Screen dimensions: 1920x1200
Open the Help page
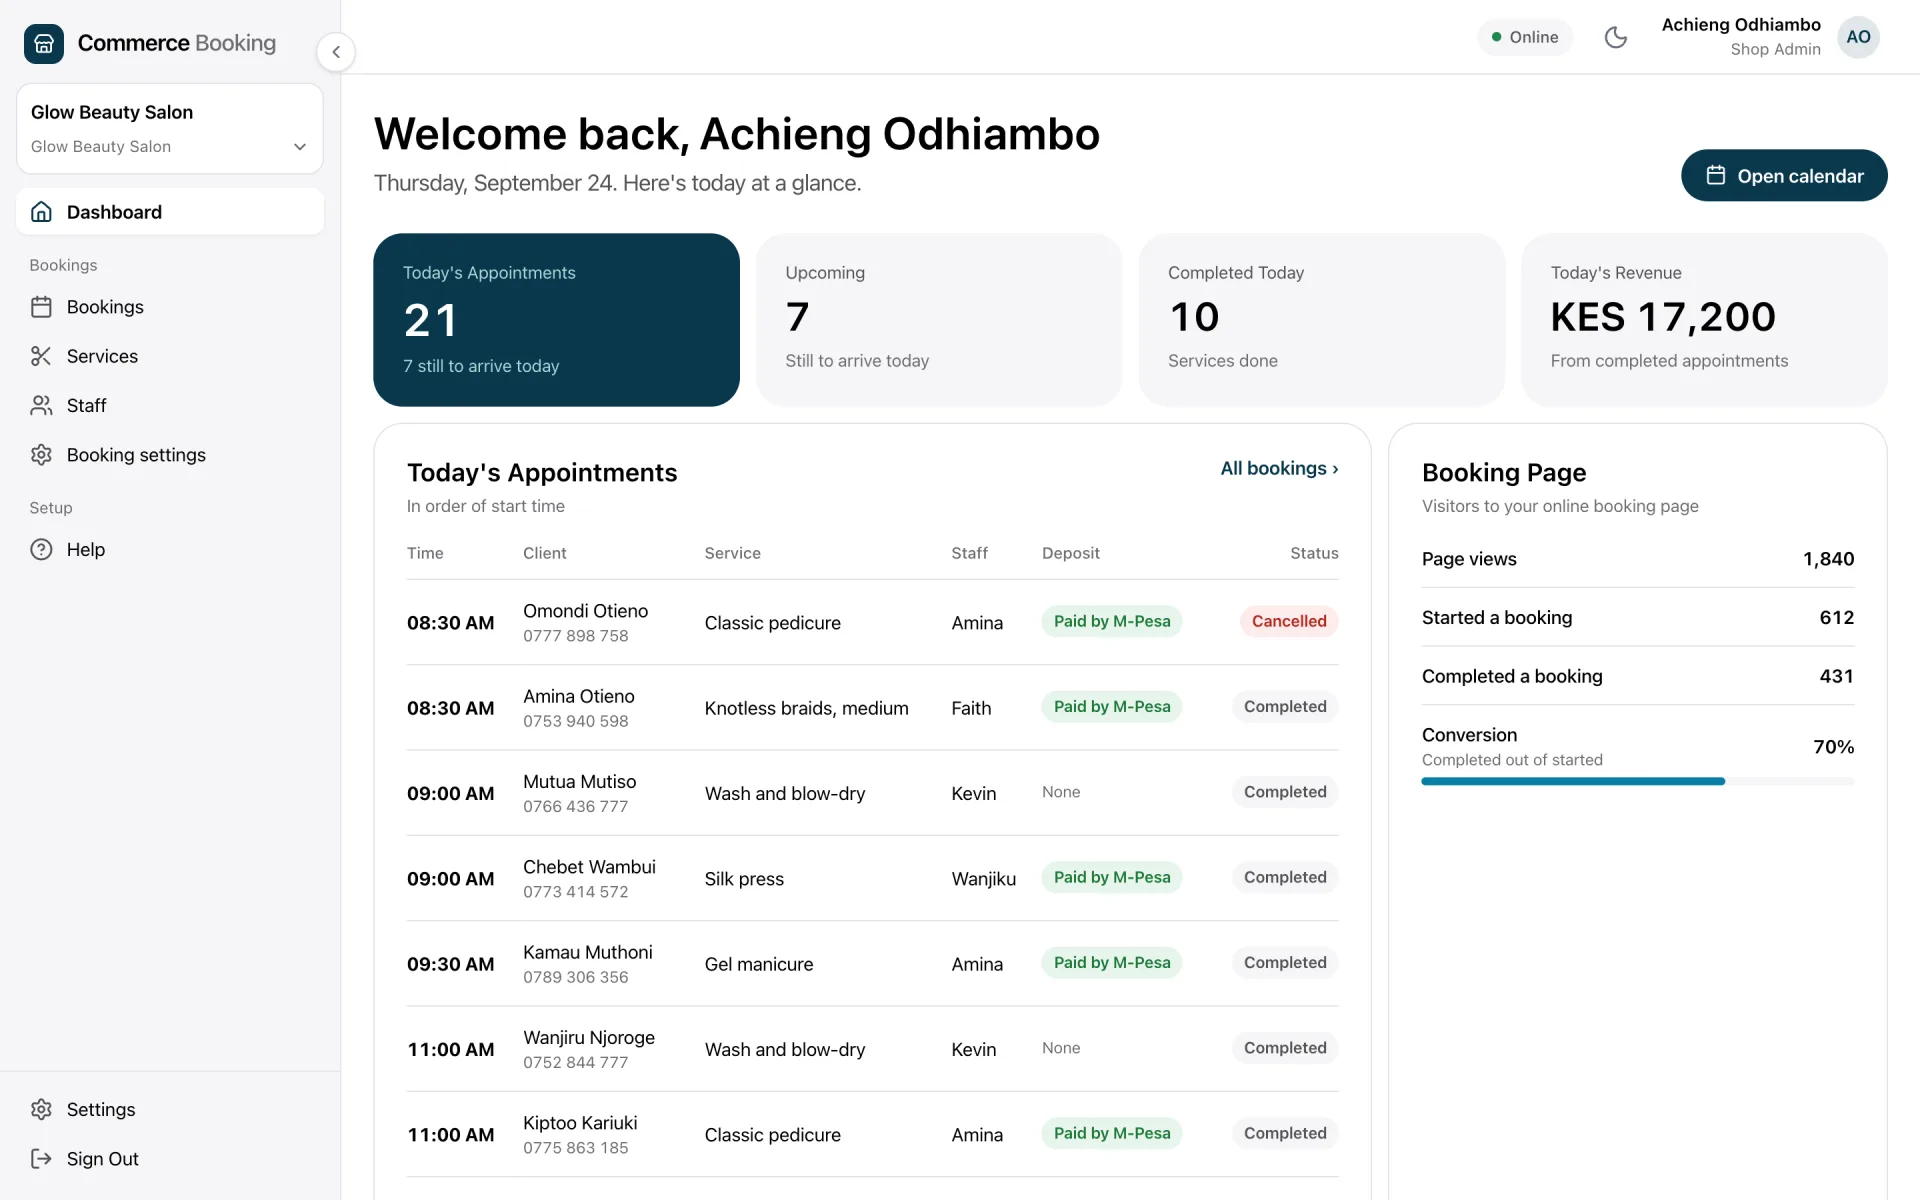pos(86,549)
